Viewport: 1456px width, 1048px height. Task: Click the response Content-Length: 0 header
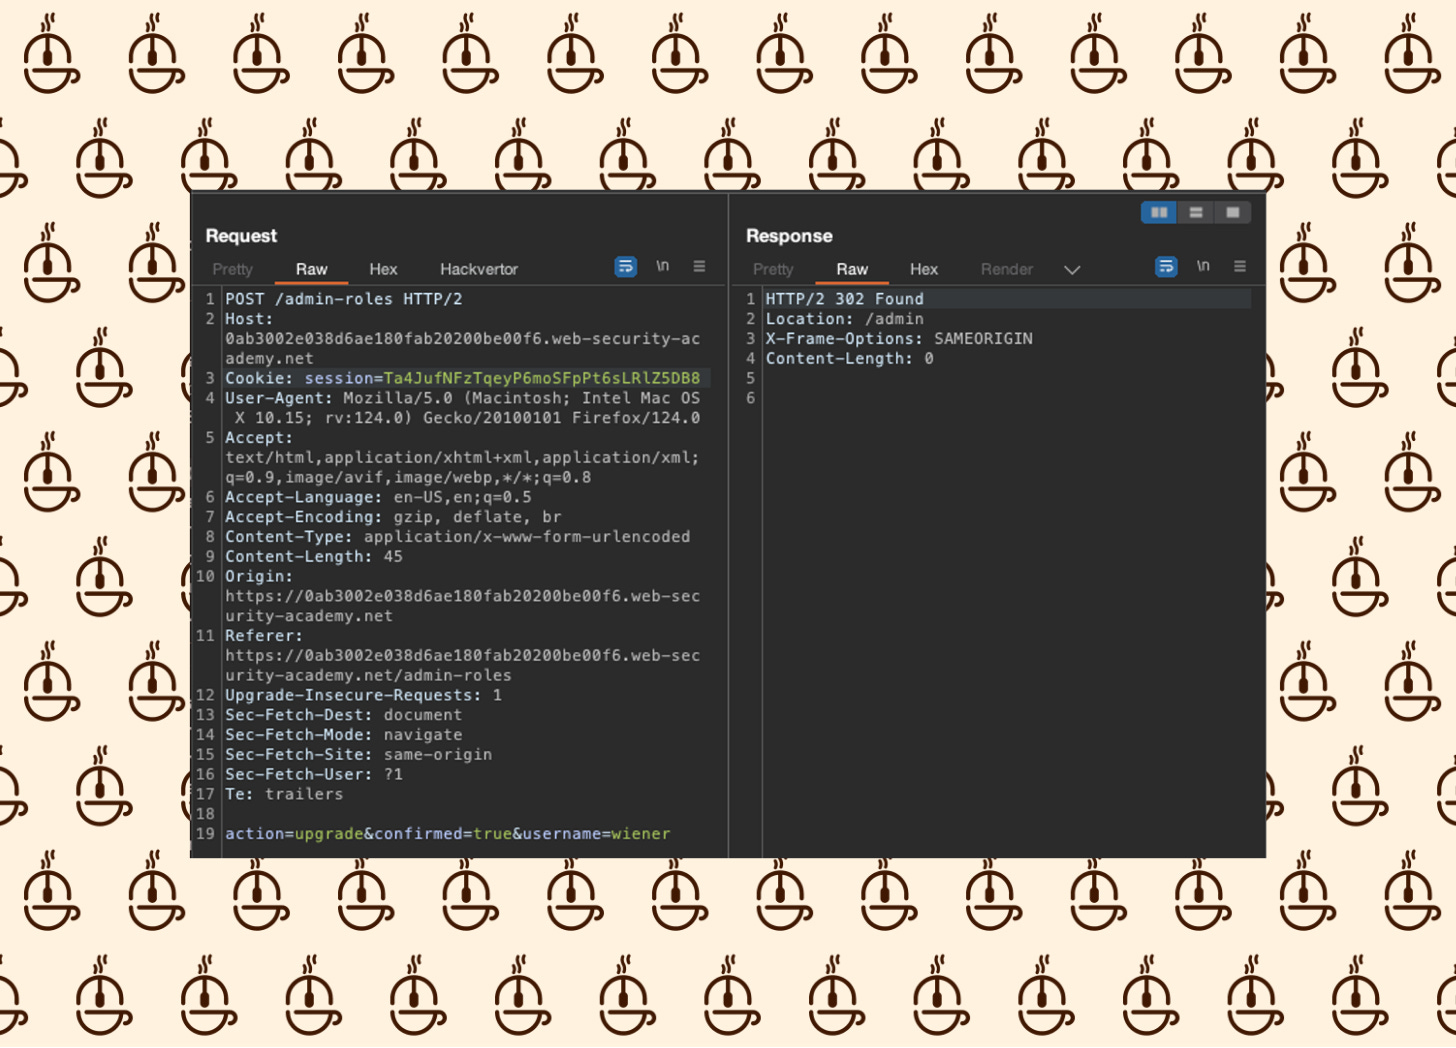pyautogui.click(x=850, y=359)
